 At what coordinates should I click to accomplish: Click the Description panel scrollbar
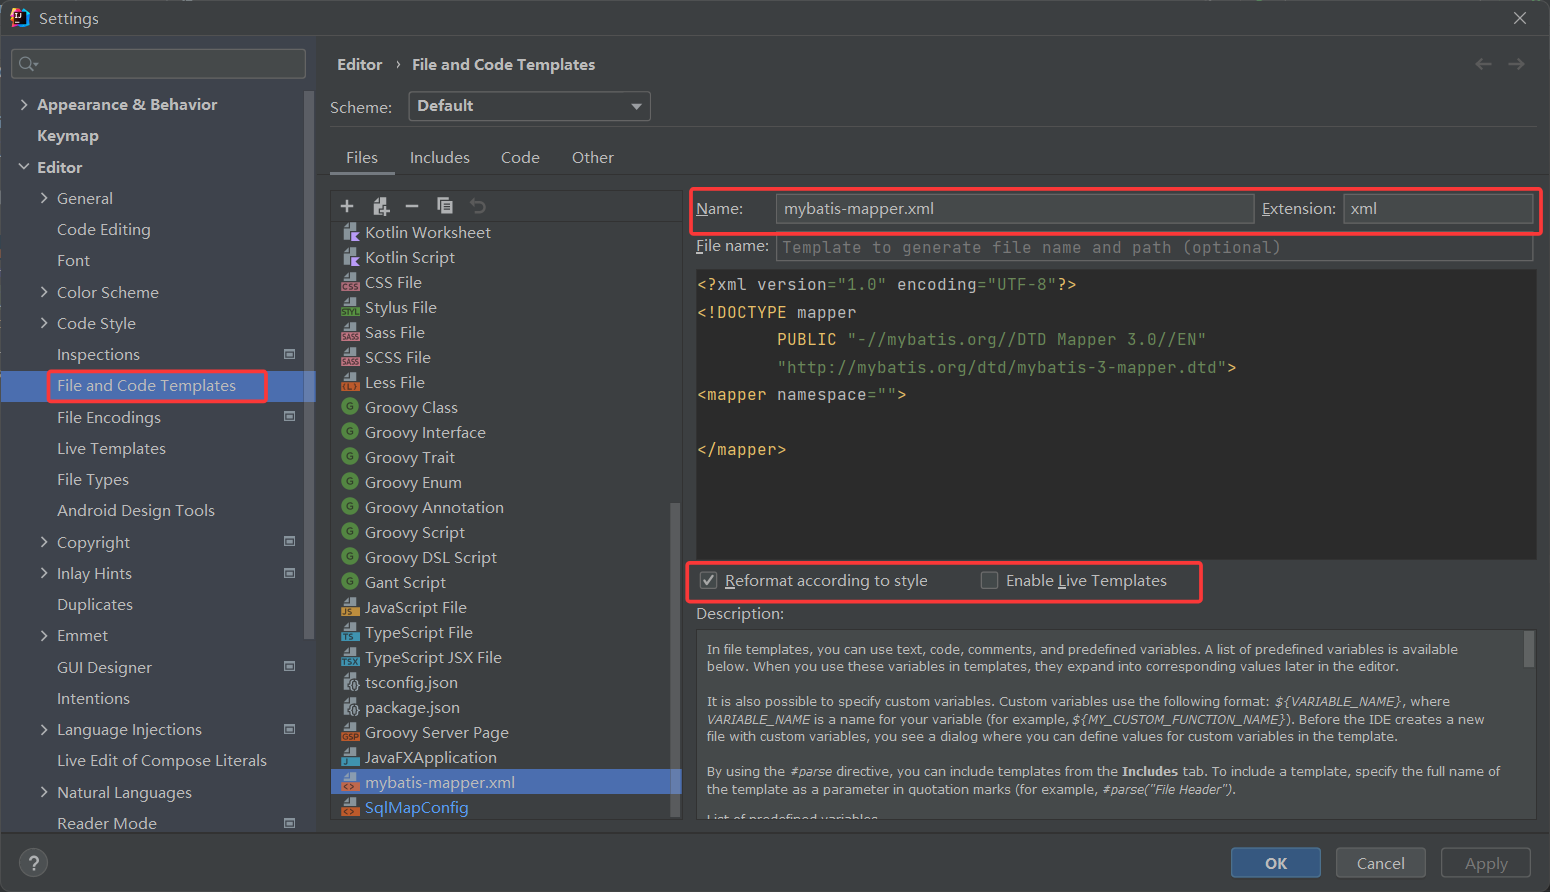point(1528,649)
